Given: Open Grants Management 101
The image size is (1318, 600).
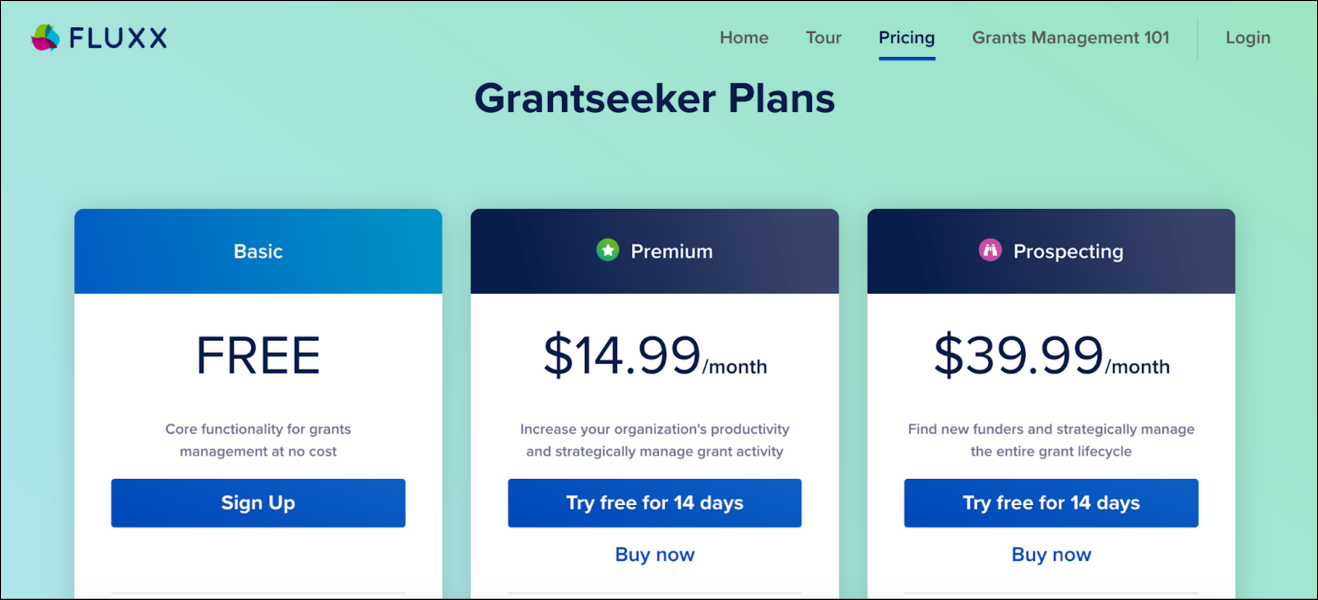Looking at the screenshot, I should click(1070, 37).
